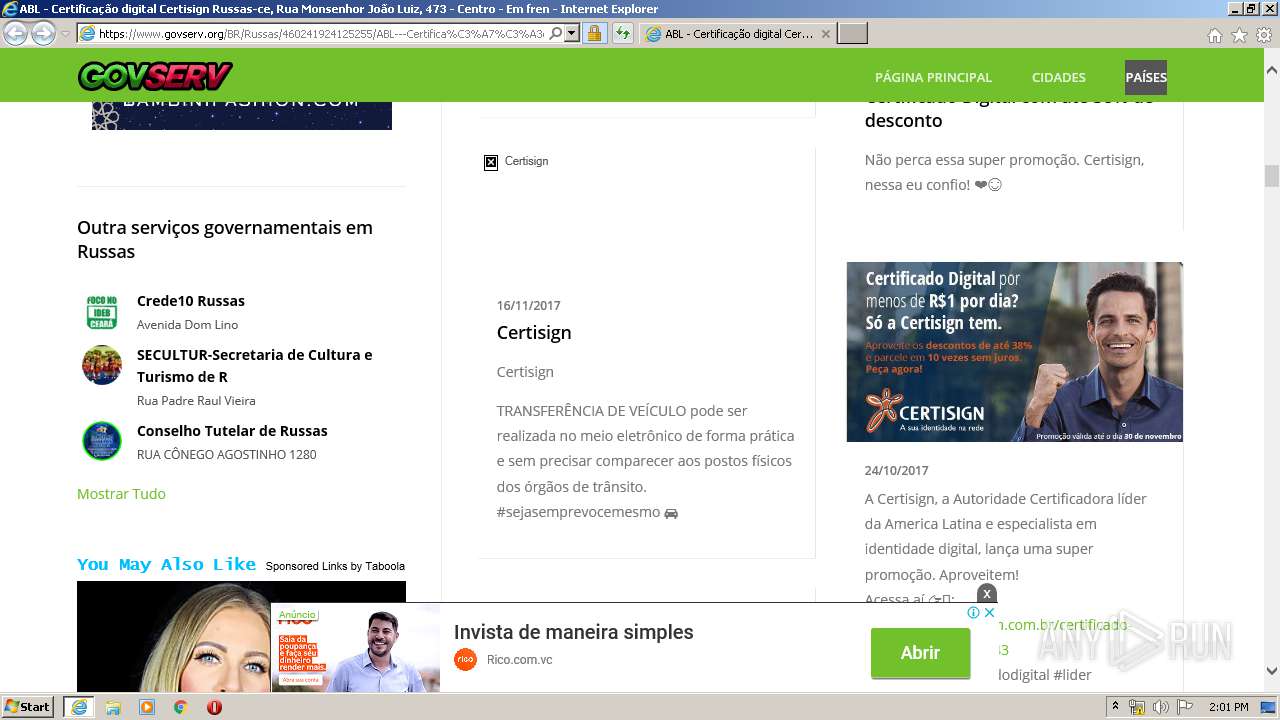Open Invista de maneira simples ad headline
1280x720 pixels.
[573, 632]
